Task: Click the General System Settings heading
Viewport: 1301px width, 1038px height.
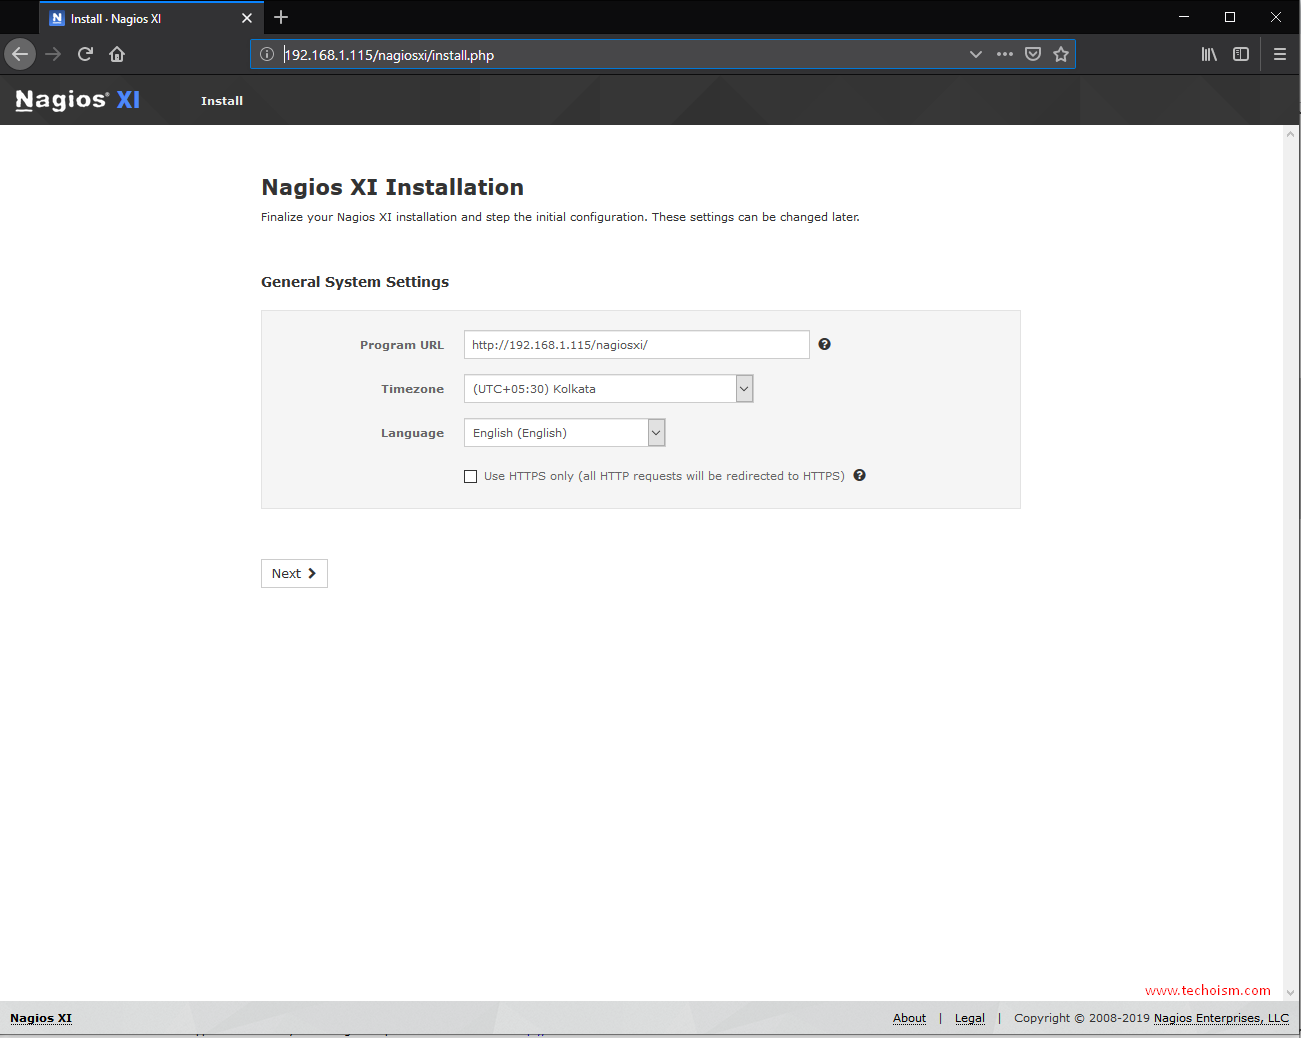Action: click(355, 282)
